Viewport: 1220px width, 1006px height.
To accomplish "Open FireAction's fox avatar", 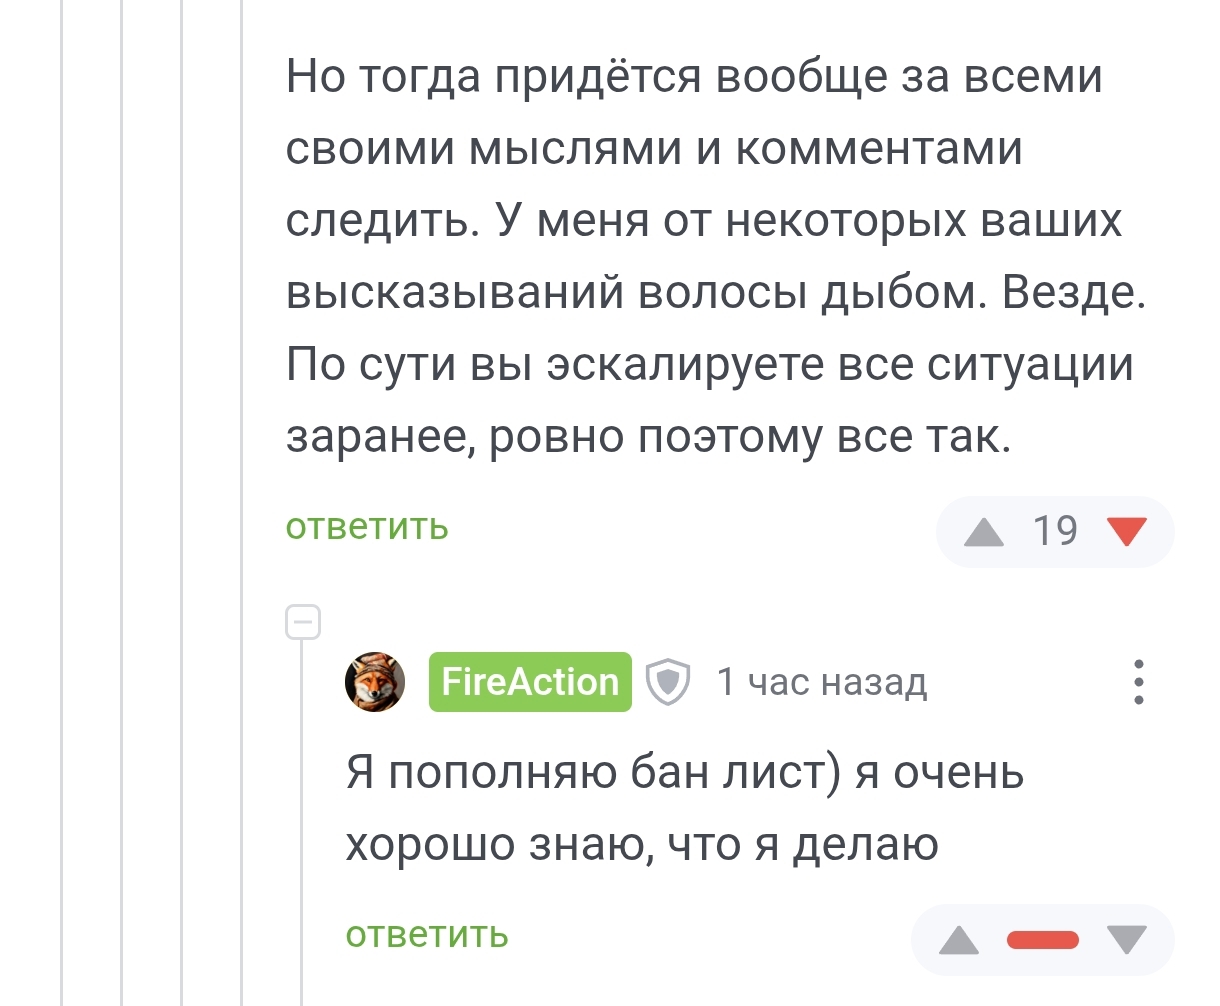I will 375,682.
